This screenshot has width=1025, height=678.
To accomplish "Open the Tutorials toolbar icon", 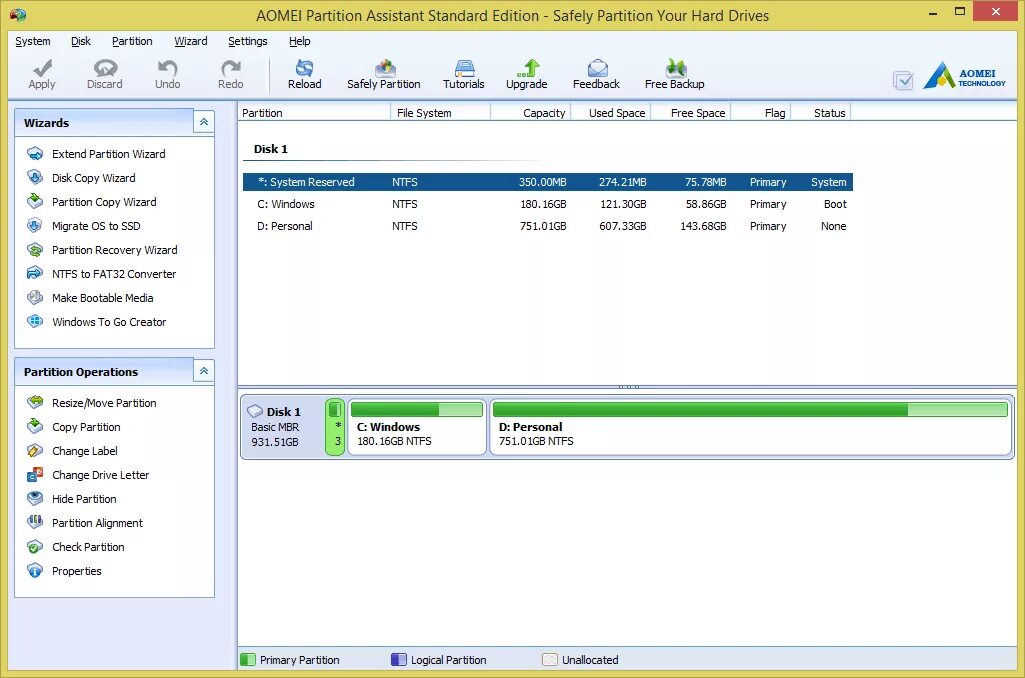I will 464,67.
